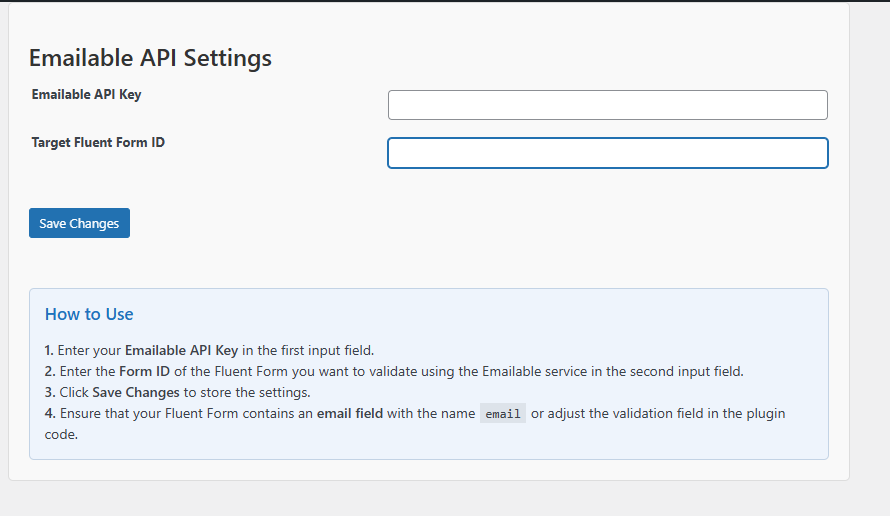The width and height of the screenshot is (890, 516).
Task: Click the step number '2.' in instructions
Action: click(x=50, y=371)
